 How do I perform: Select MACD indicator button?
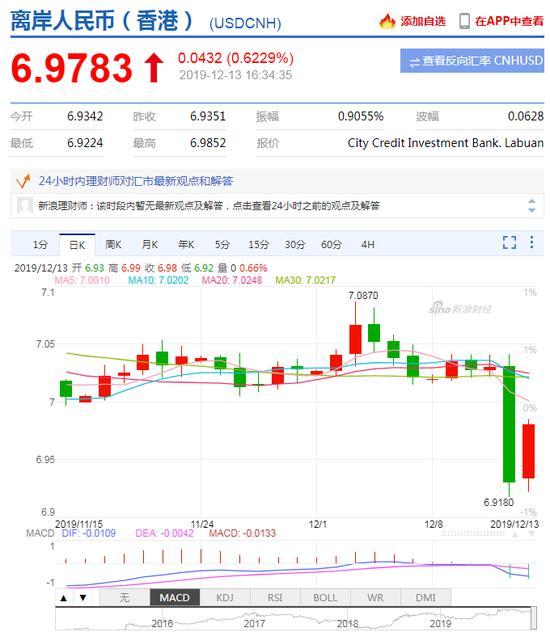click(174, 598)
